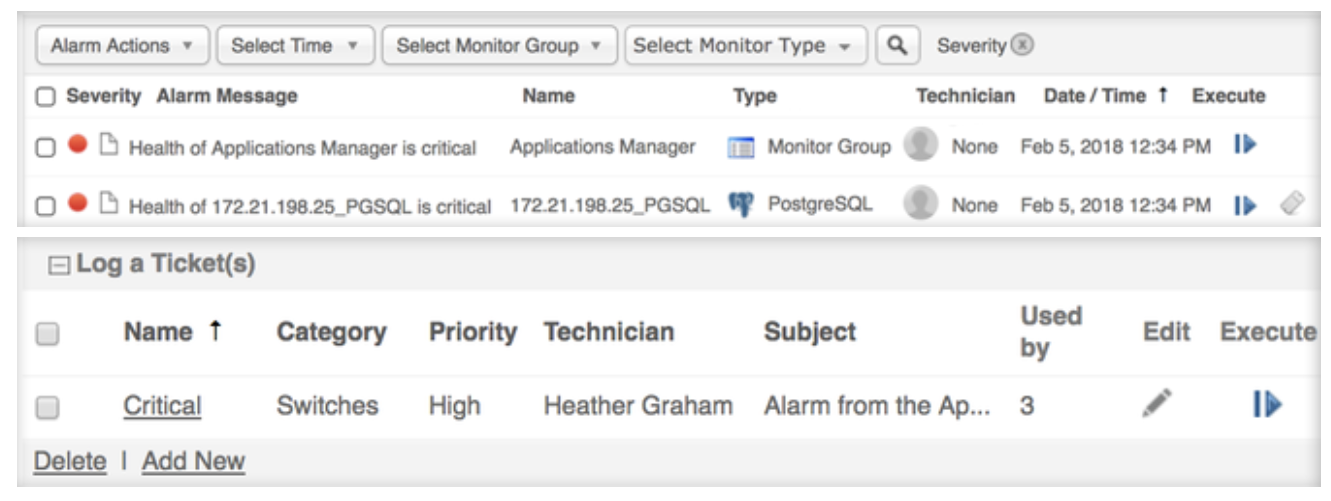1331x501 pixels.
Task: Execute action for PostgreSQL alarm
Action: pos(1244,205)
